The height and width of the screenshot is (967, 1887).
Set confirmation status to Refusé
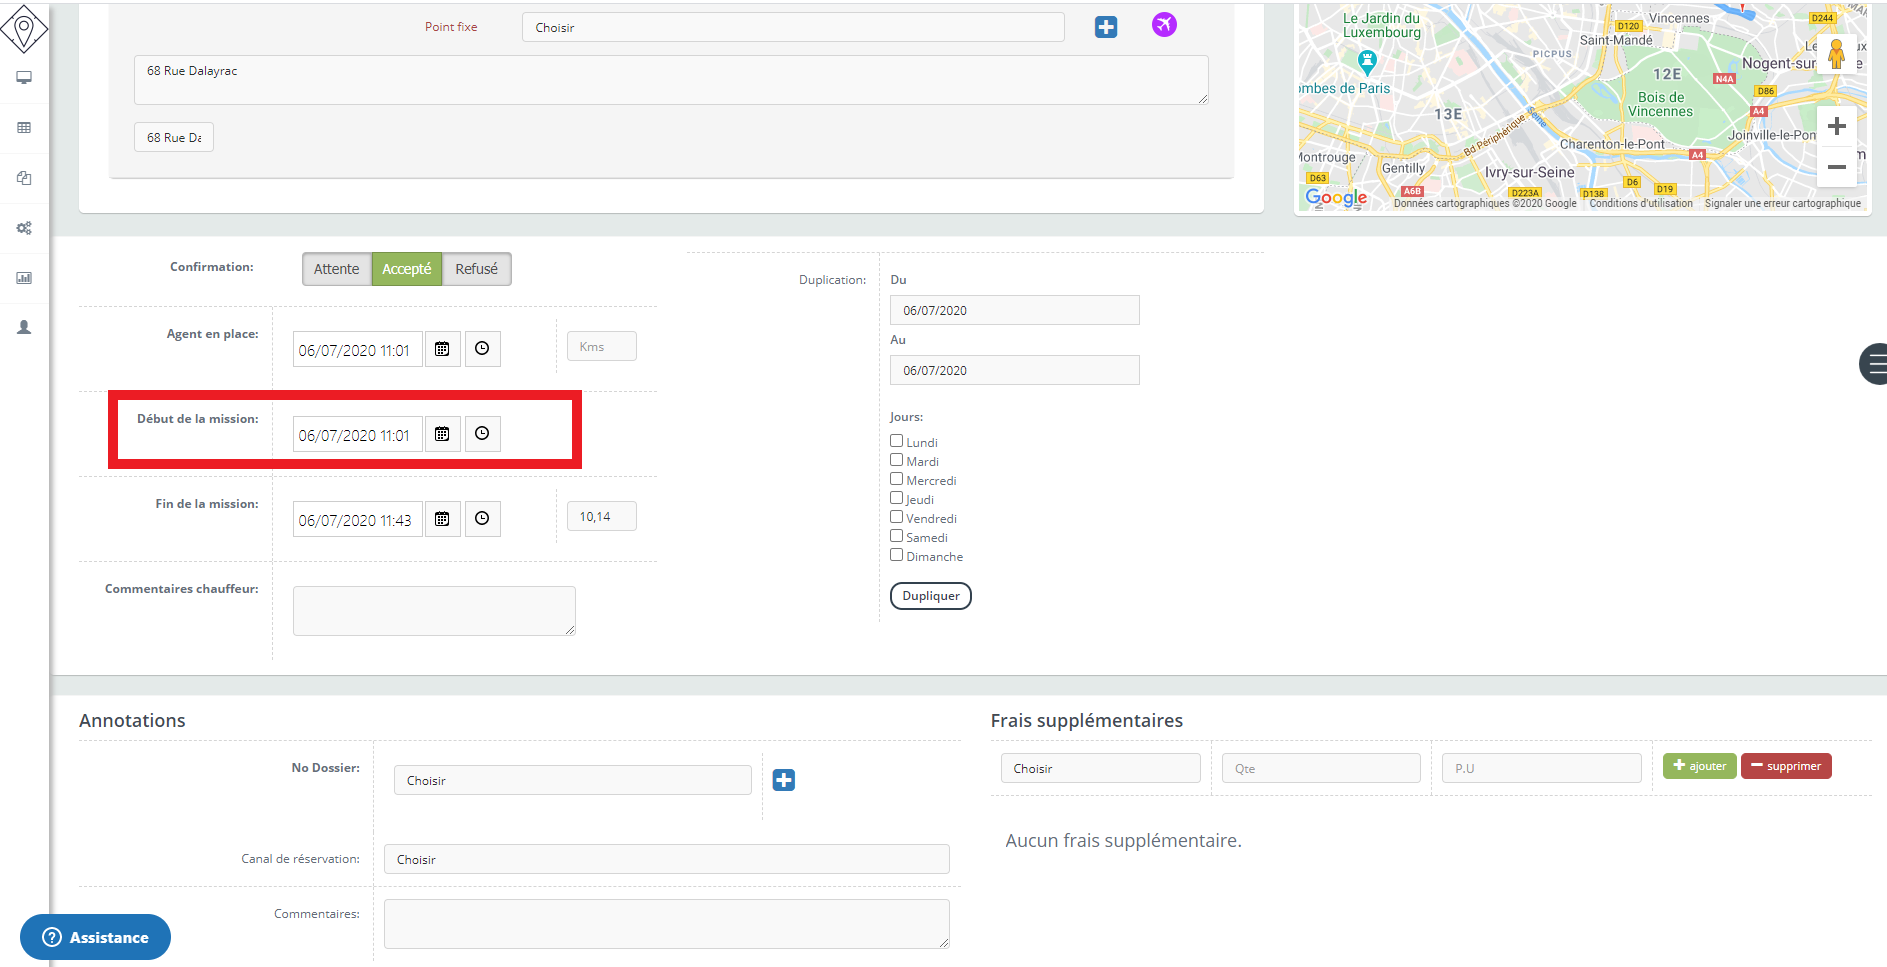point(476,269)
